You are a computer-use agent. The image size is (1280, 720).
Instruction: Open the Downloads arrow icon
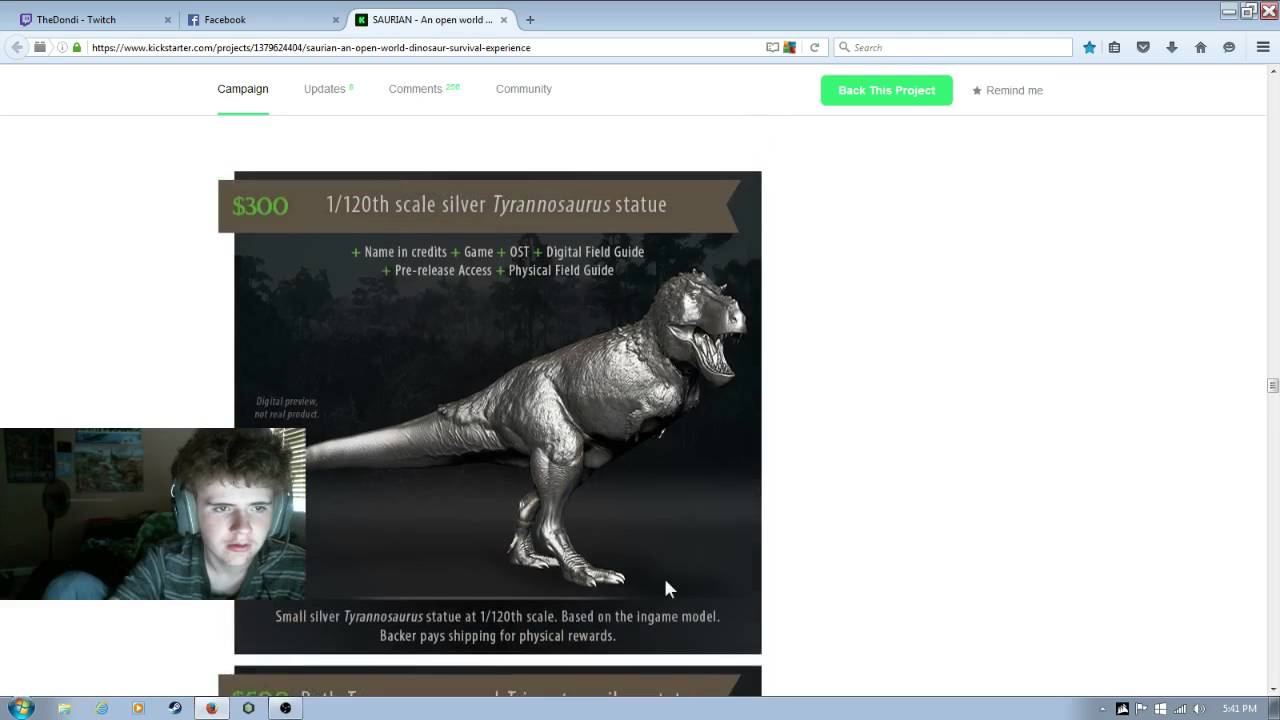coord(1172,47)
